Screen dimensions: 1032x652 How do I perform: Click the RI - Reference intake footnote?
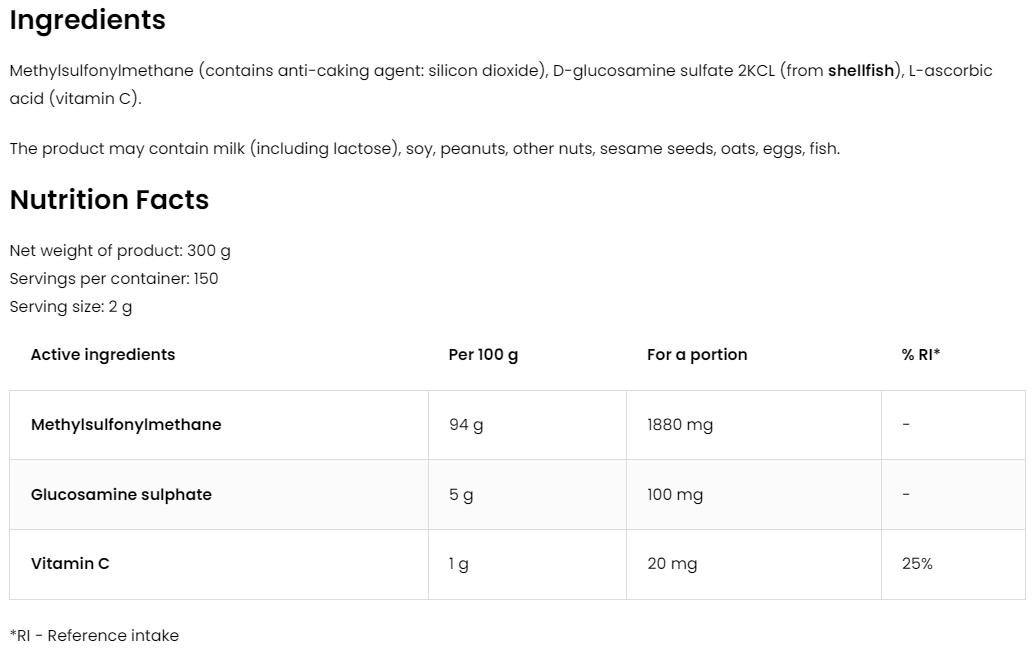click(94, 636)
